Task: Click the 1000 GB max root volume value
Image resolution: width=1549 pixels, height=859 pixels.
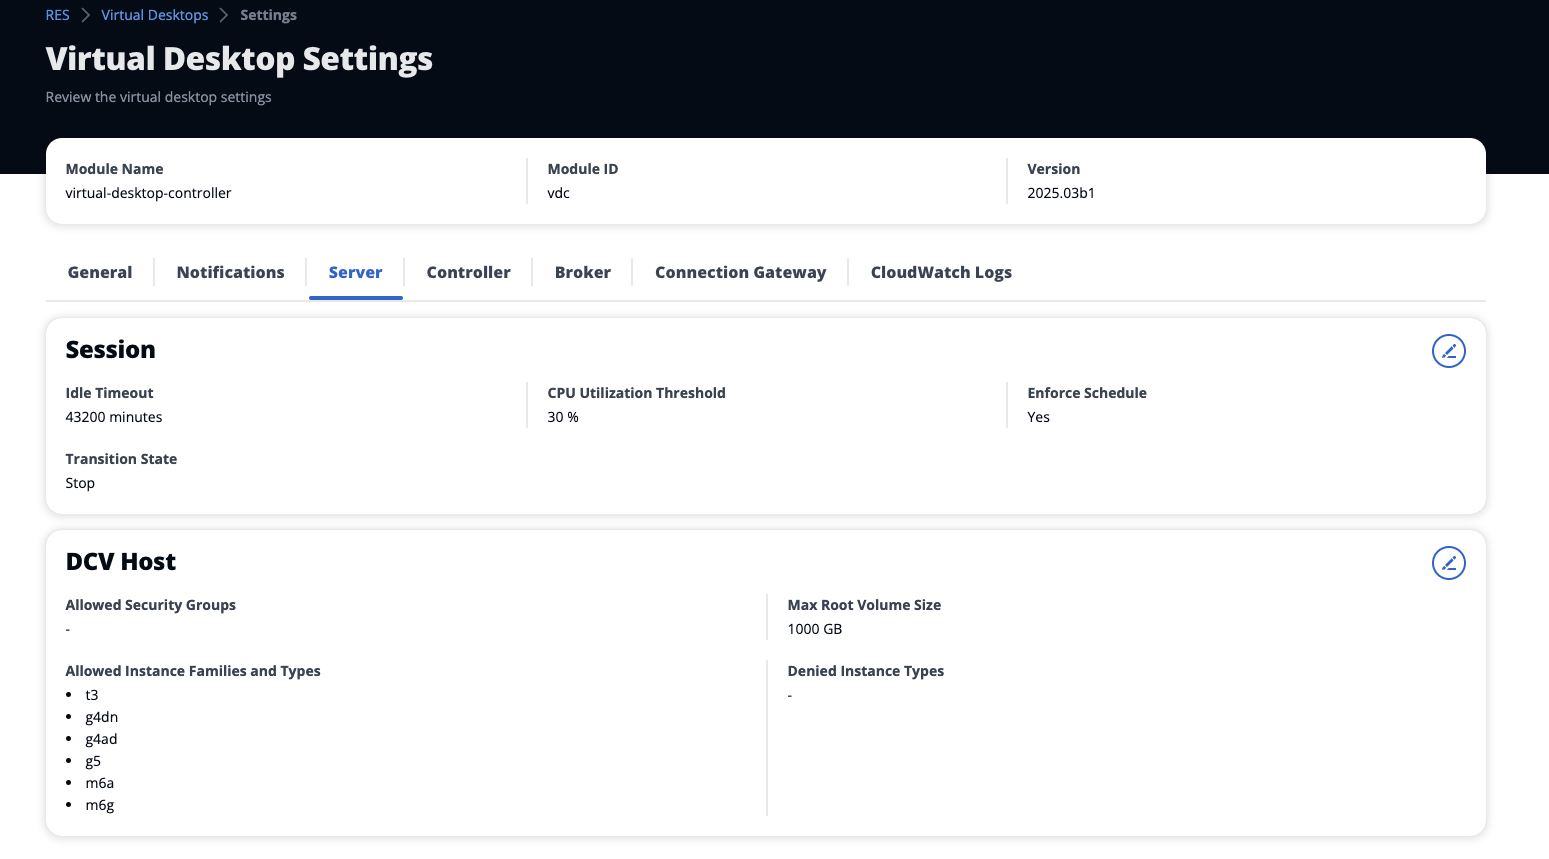Action: click(x=814, y=629)
